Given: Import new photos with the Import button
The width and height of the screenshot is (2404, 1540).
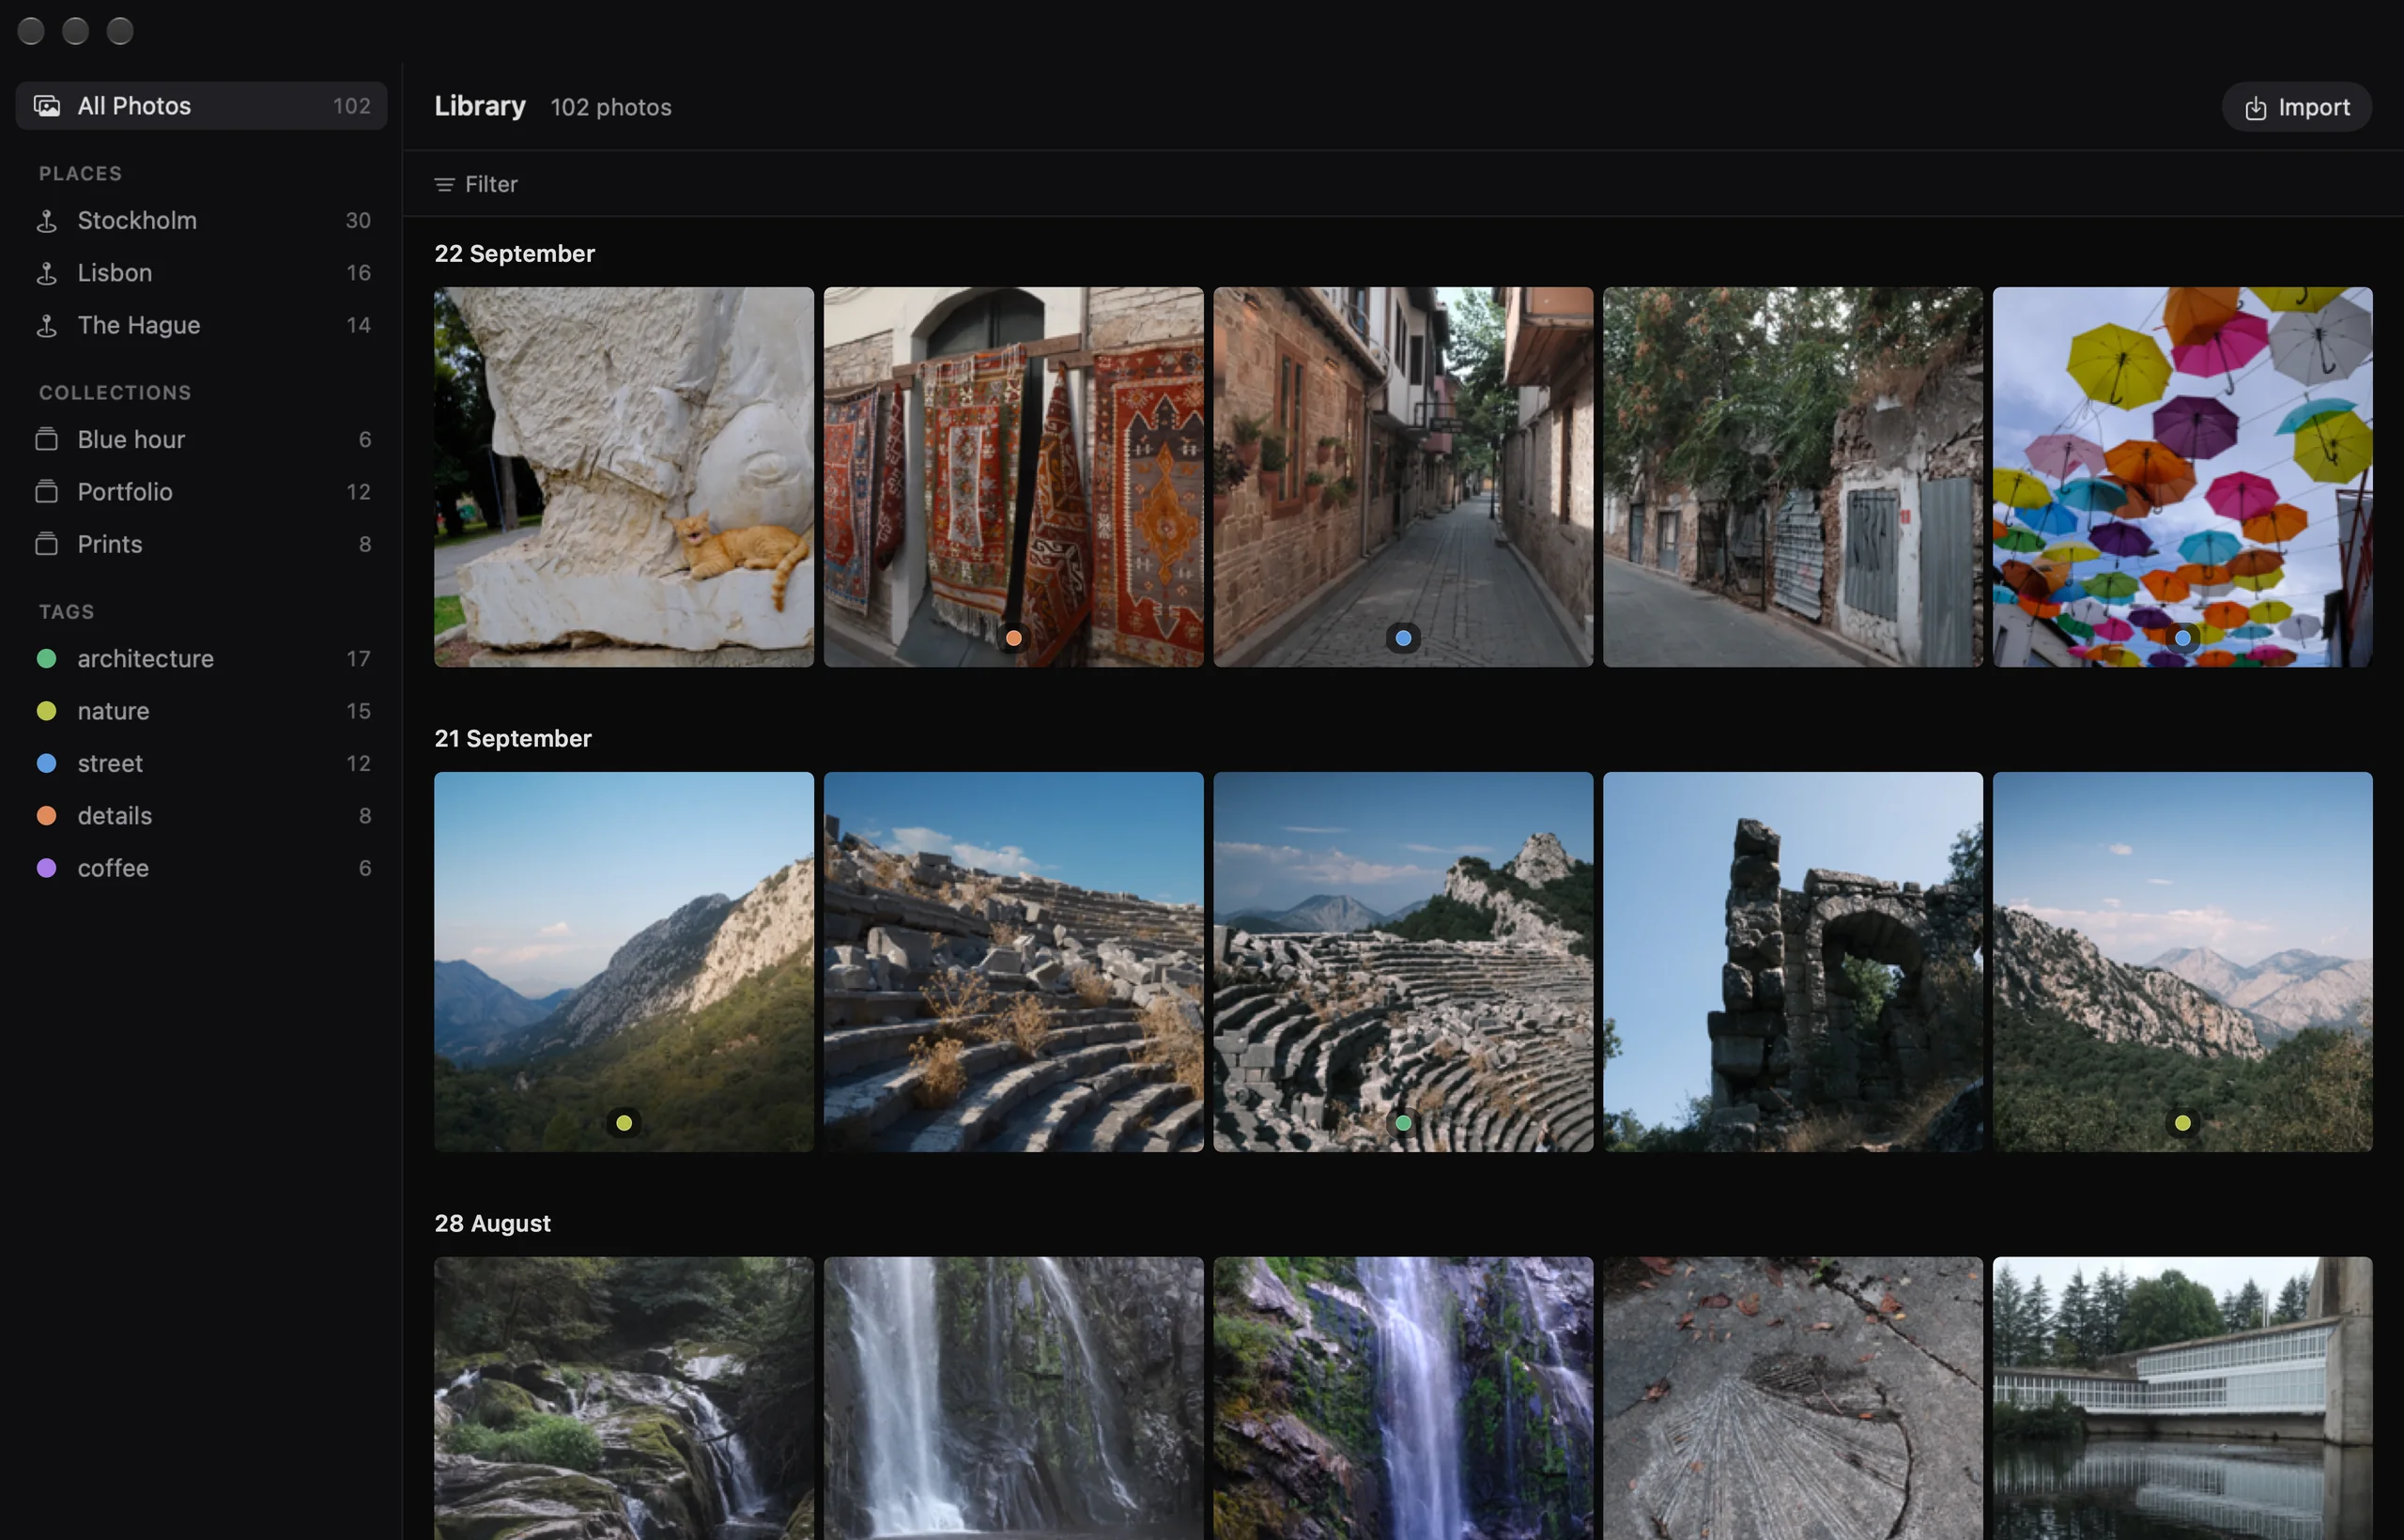Looking at the screenshot, I should [x=2297, y=106].
